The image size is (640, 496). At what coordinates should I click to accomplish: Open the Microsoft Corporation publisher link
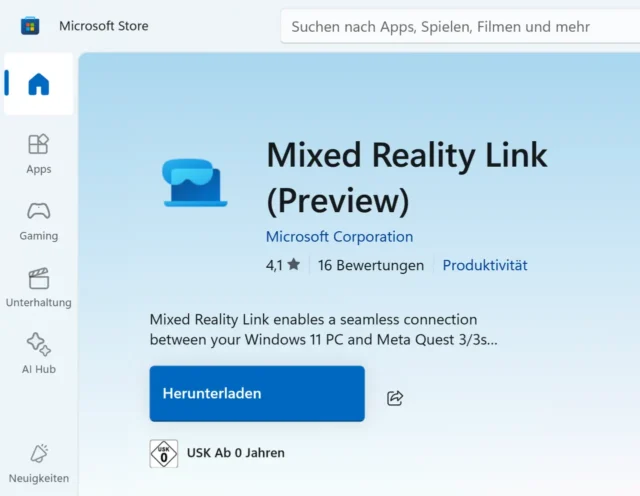click(339, 237)
